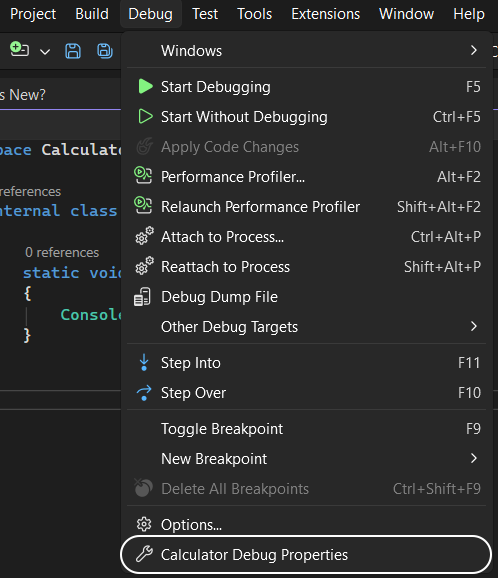Click the opening brace in the code
Screen dimensions: 498x578
point(27,294)
